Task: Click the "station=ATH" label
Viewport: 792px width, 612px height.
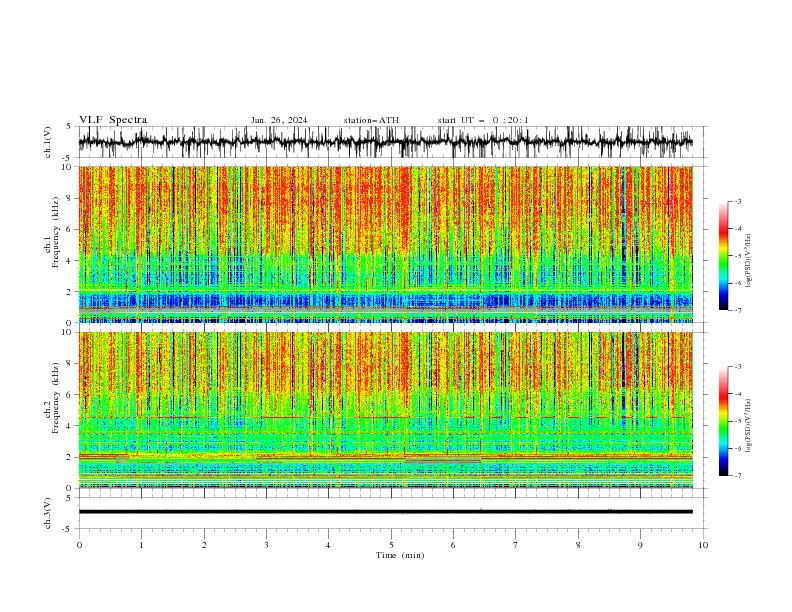Action: point(371,120)
